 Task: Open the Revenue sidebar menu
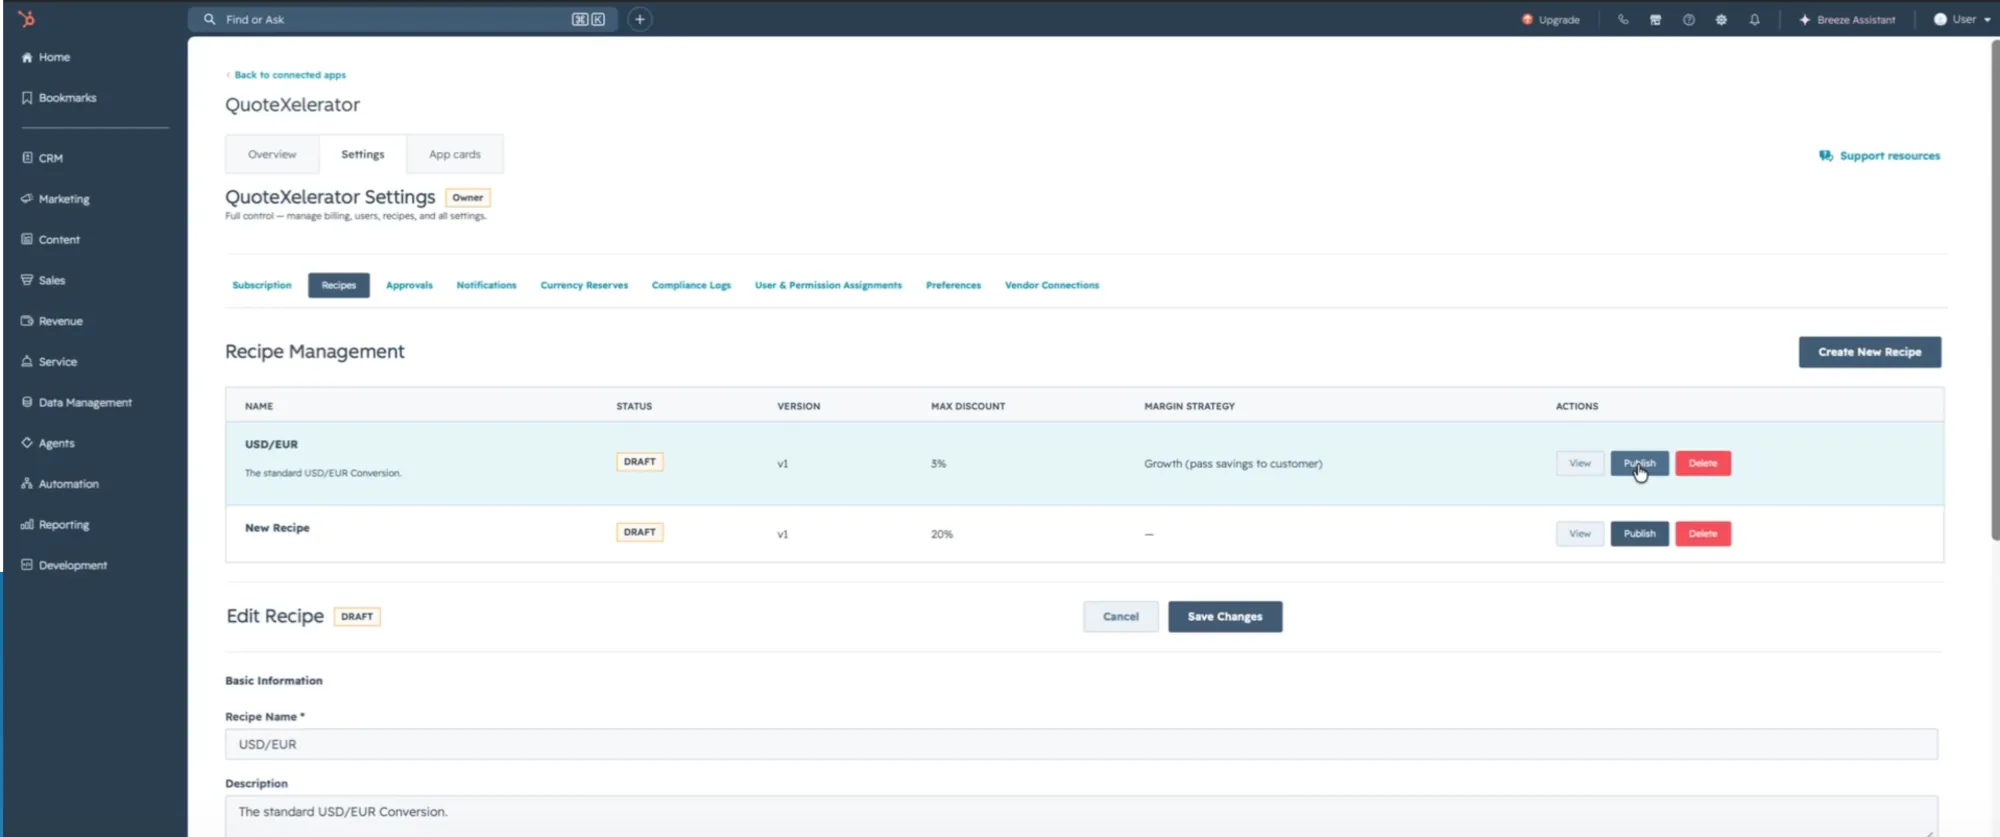tap(52, 321)
